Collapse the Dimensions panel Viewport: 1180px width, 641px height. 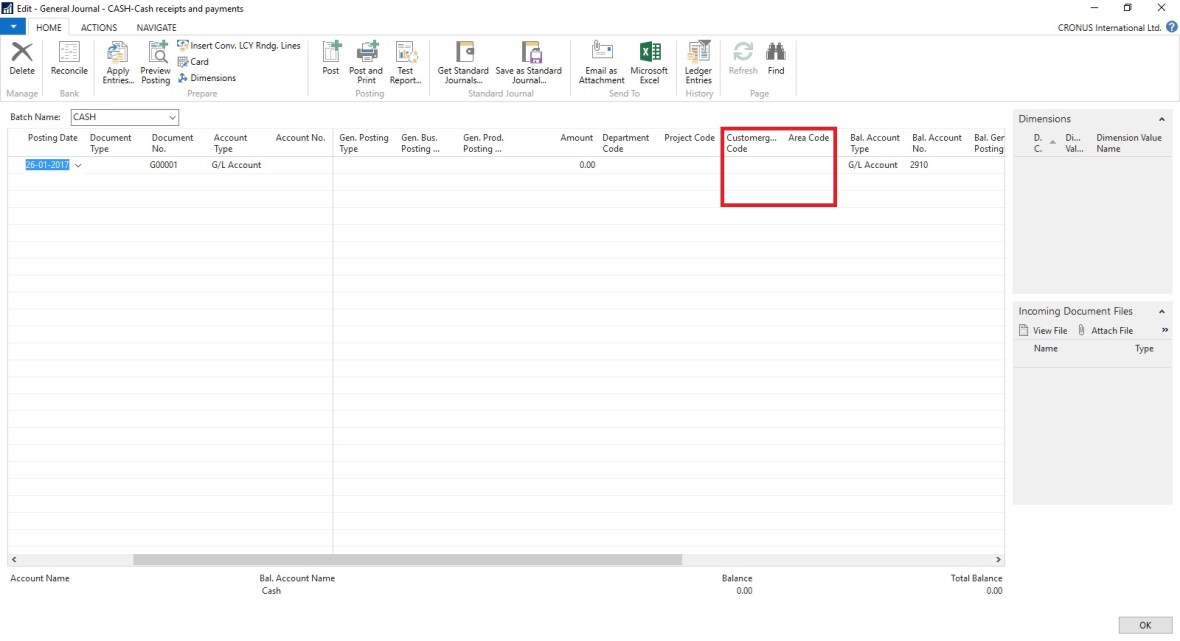1161,119
